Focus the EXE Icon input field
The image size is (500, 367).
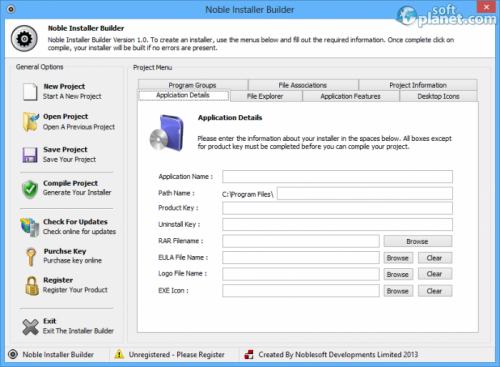tap(301, 291)
